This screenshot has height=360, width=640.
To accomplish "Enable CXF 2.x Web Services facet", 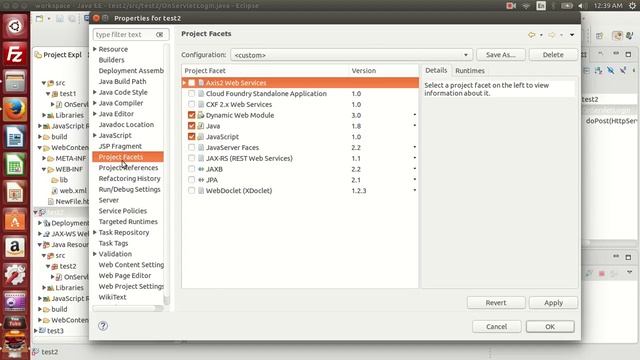I will pos(191,104).
